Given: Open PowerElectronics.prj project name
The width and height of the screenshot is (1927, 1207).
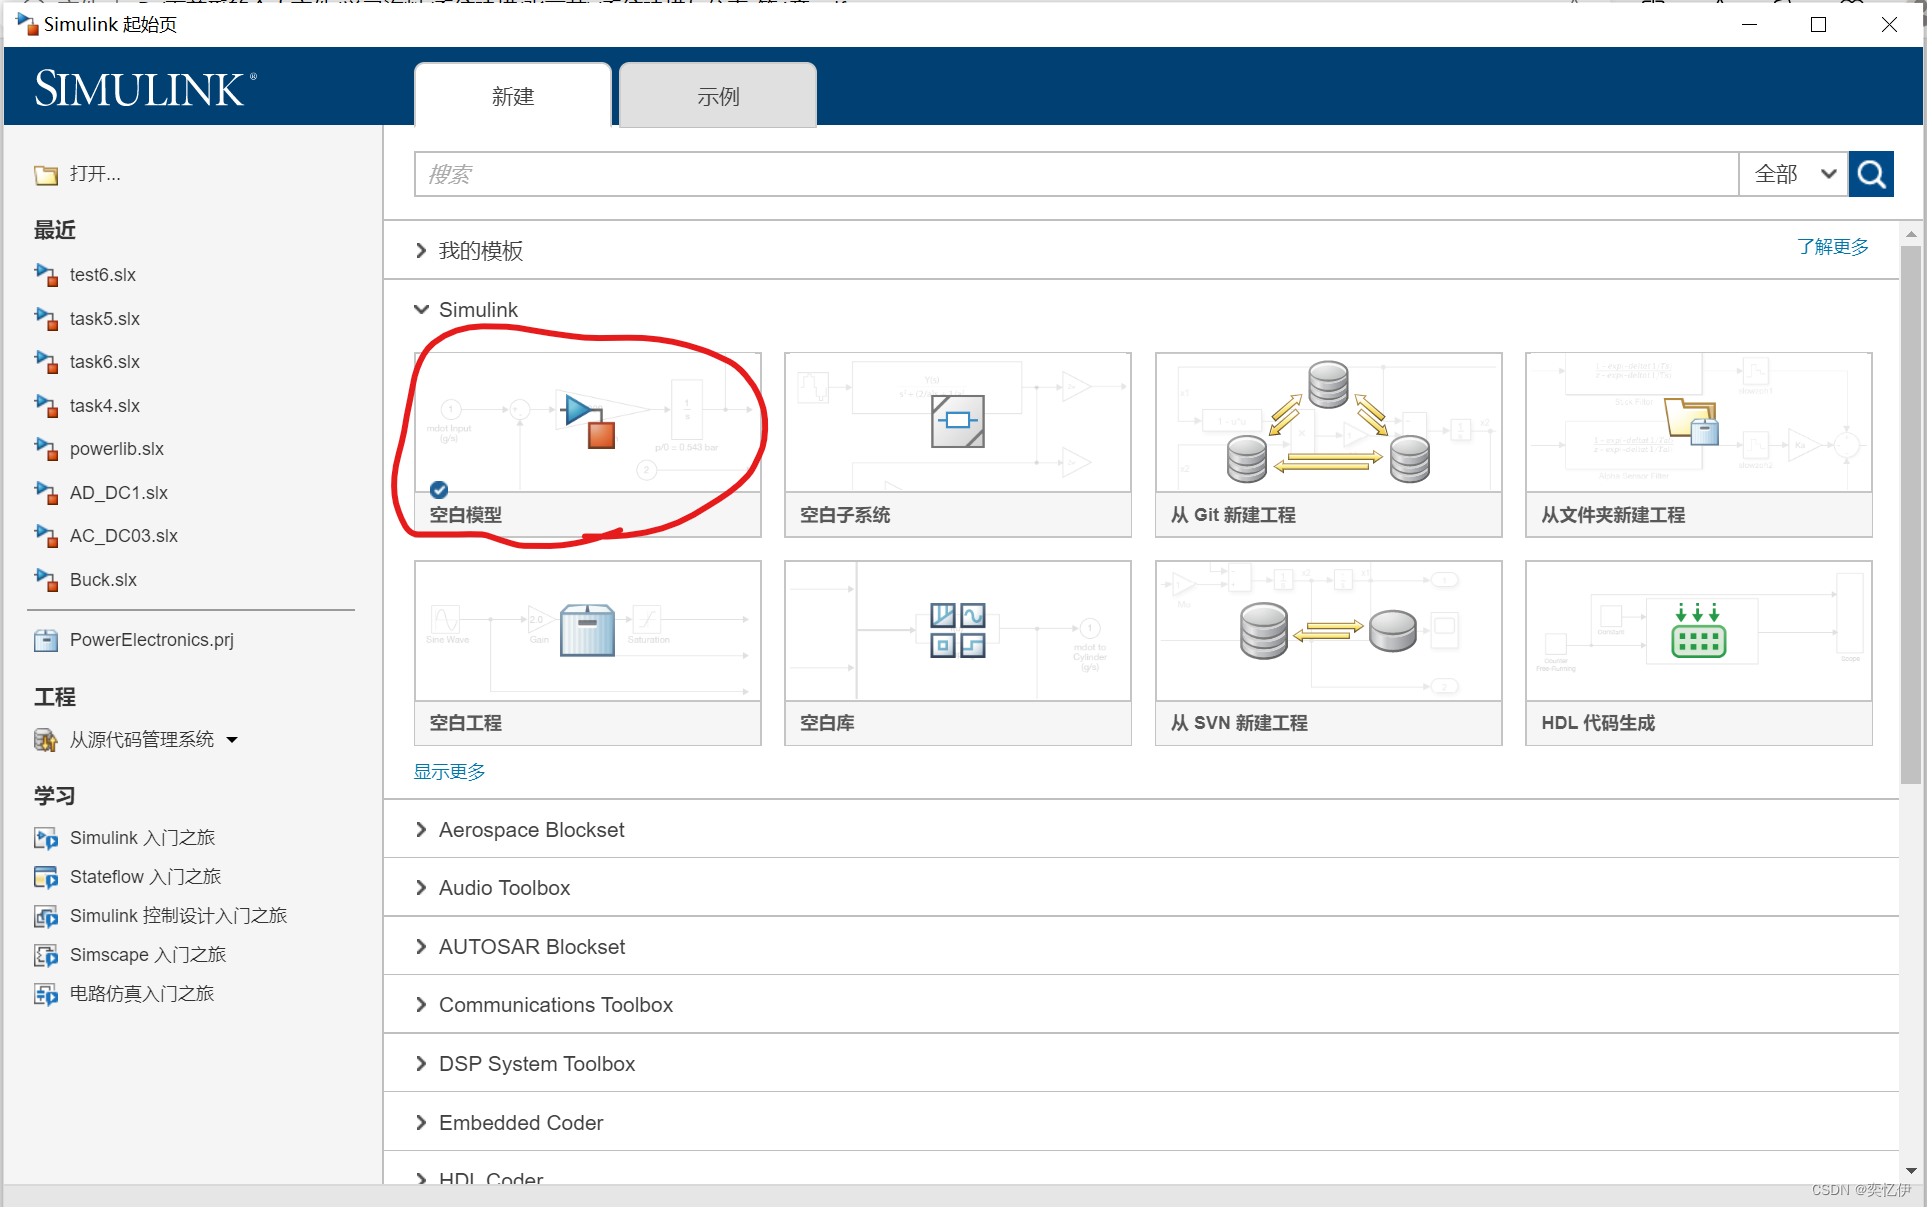Looking at the screenshot, I should pyautogui.click(x=152, y=640).
